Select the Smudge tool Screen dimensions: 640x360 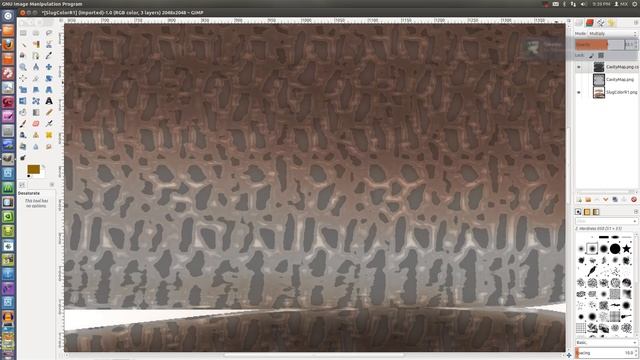coord(49,146)
